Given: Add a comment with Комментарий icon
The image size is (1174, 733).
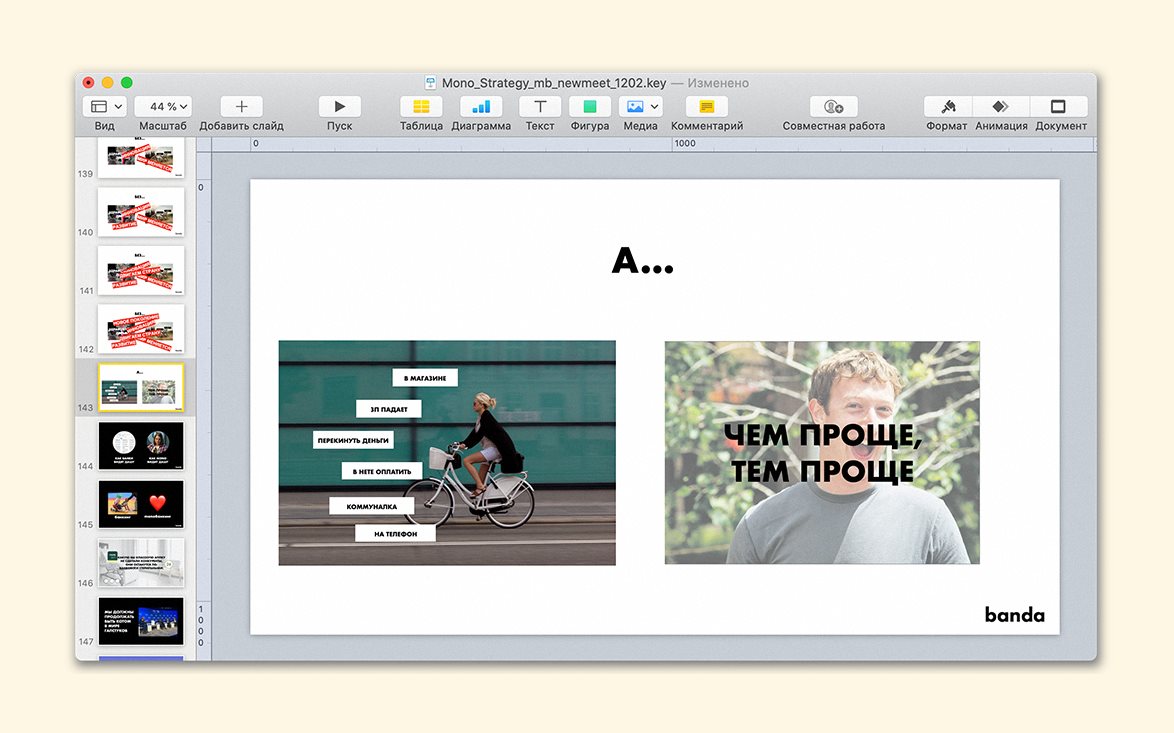Looking at the screenshot, I should click(x=706, y=107).
